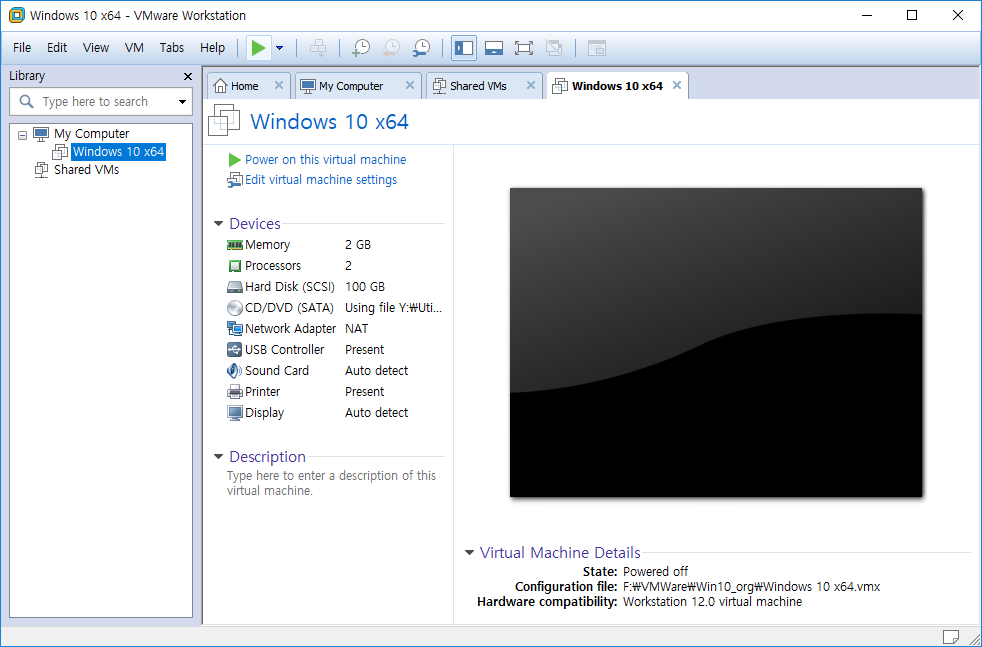
Task: Click Power on this virtual machine link
Action: pos(325,160)
